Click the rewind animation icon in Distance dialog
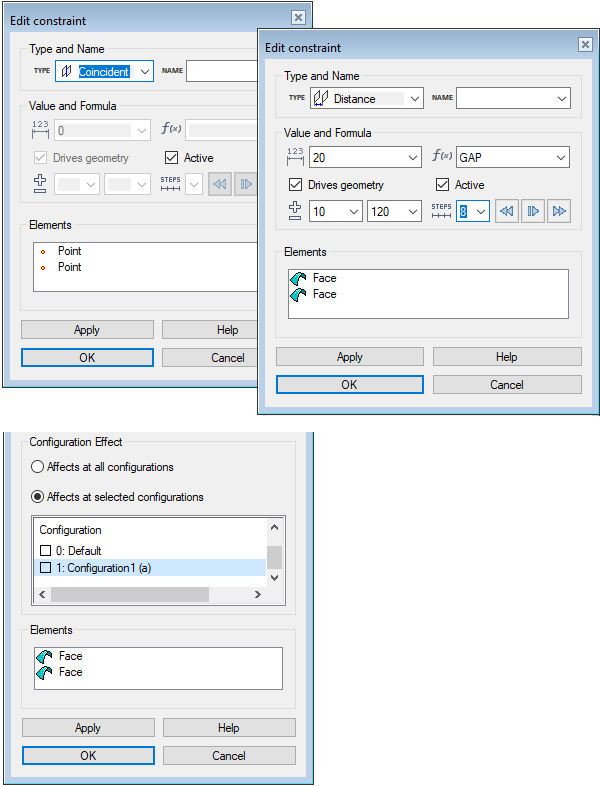This screenshot has height=786, width=600. click(x=507, y=211)
